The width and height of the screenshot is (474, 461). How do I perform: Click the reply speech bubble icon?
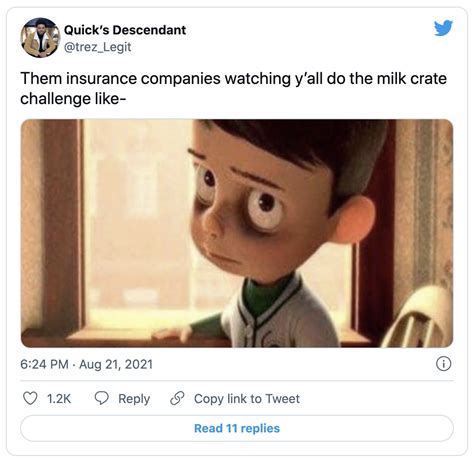101,398
